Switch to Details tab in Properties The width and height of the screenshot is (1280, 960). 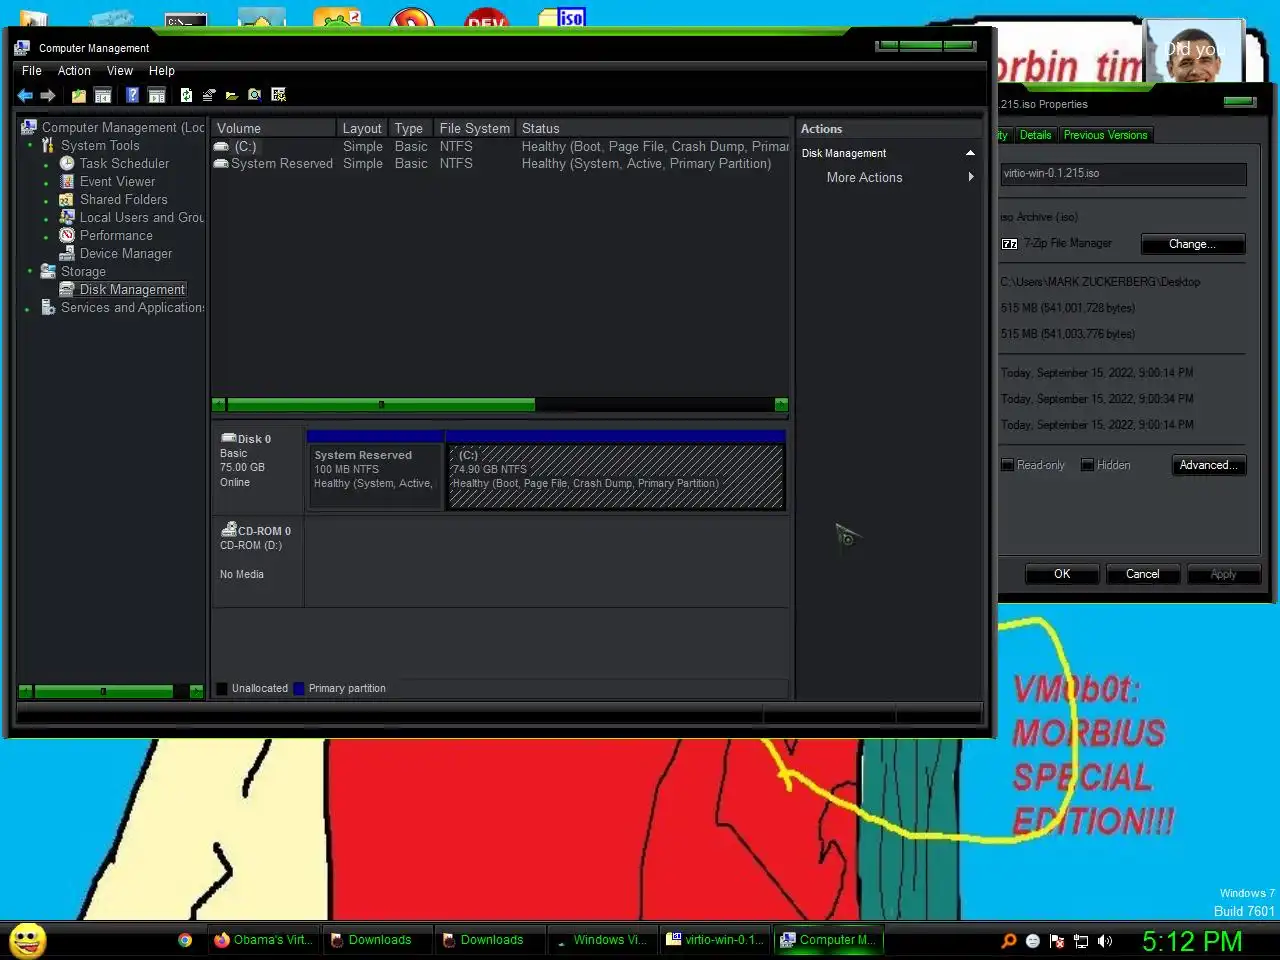[1035, 135]
